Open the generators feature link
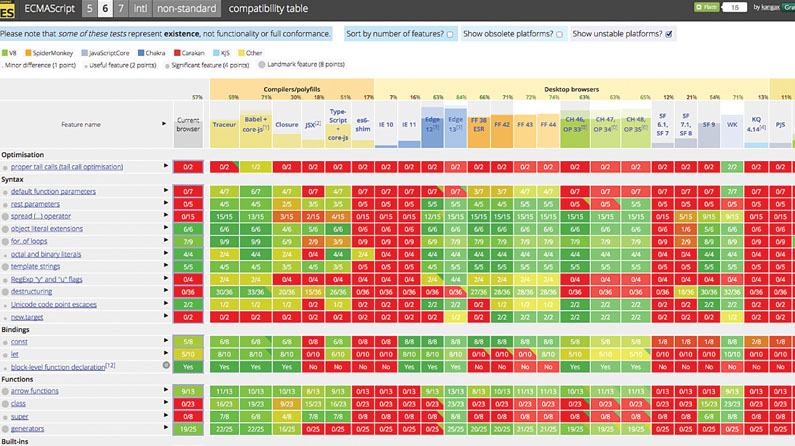Viewport: 795px width, 446px height. point(27,429)
